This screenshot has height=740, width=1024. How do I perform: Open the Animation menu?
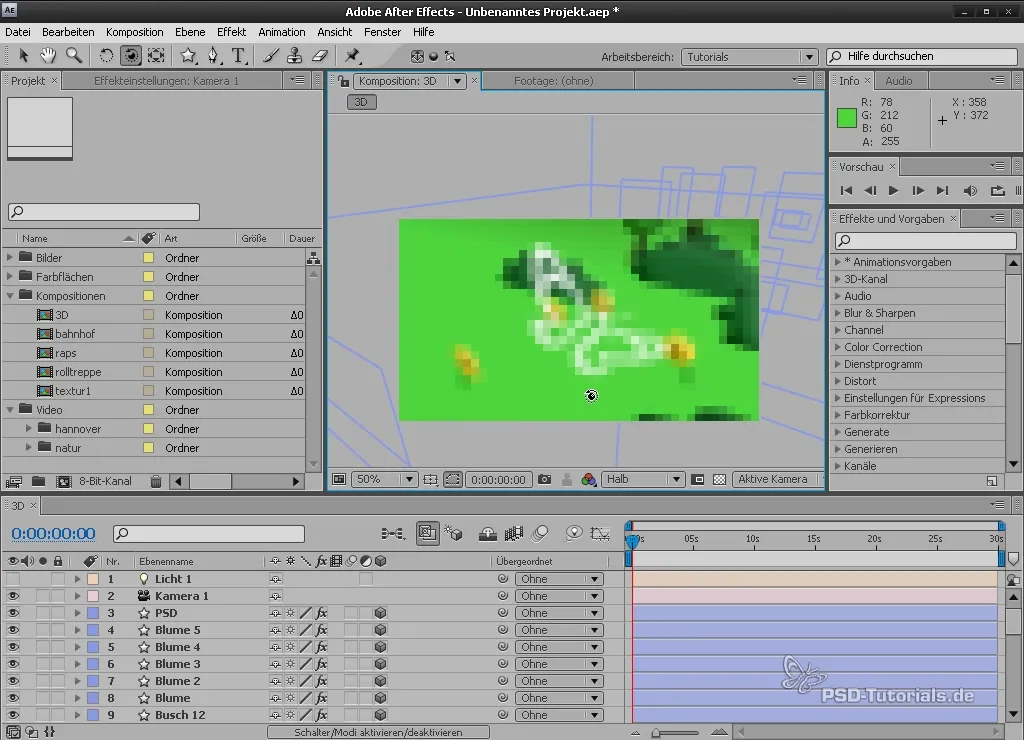click(x=281, y=32)
